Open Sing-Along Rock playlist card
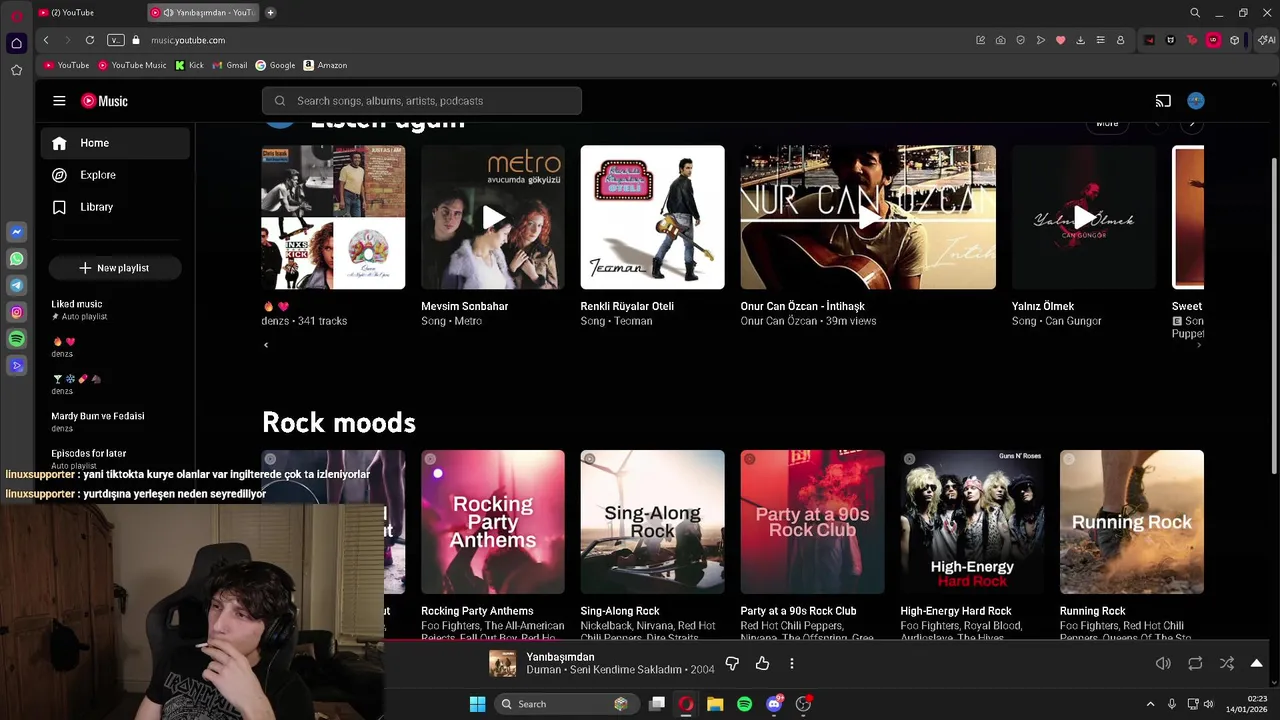The height and width of the screenshot is (720, 1280). 652,522
